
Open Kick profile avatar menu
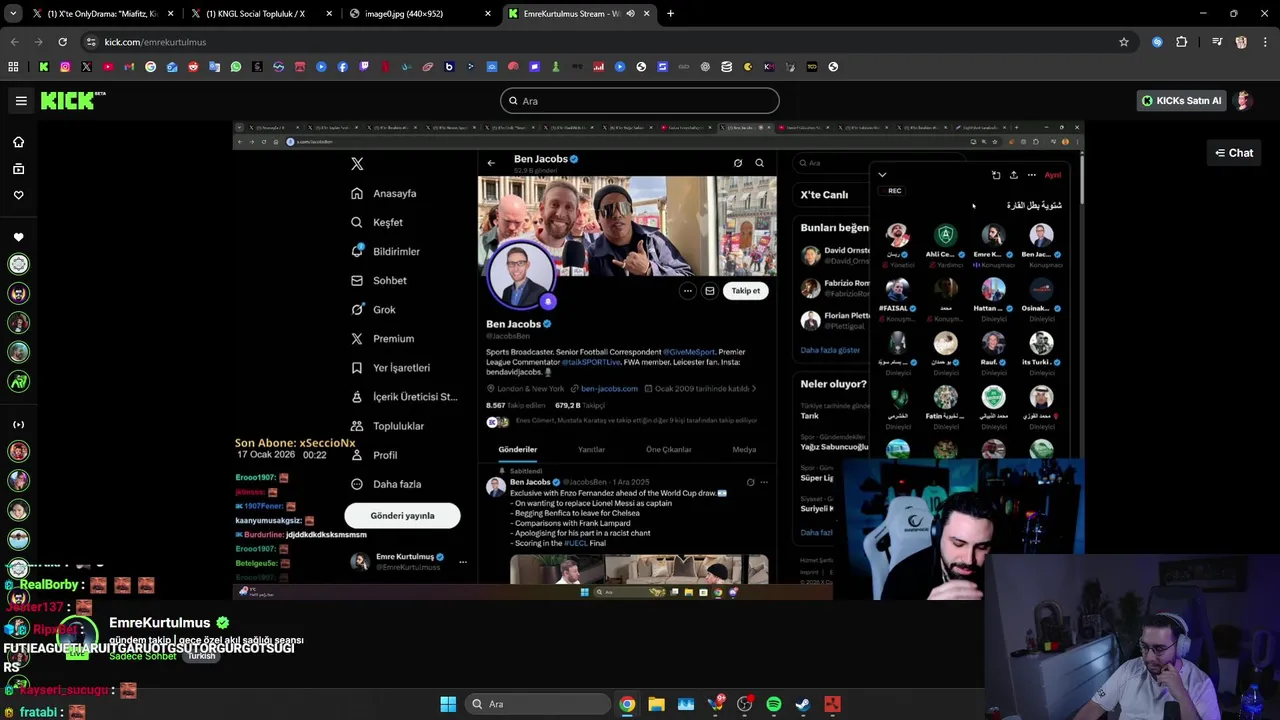tap(1243, 101)
